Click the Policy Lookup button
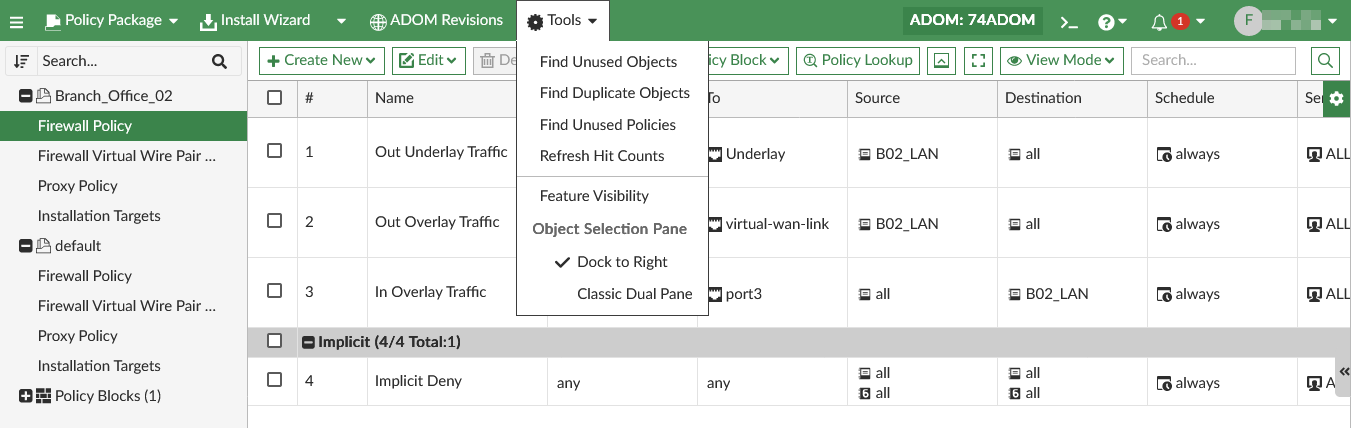 [858, 60]
